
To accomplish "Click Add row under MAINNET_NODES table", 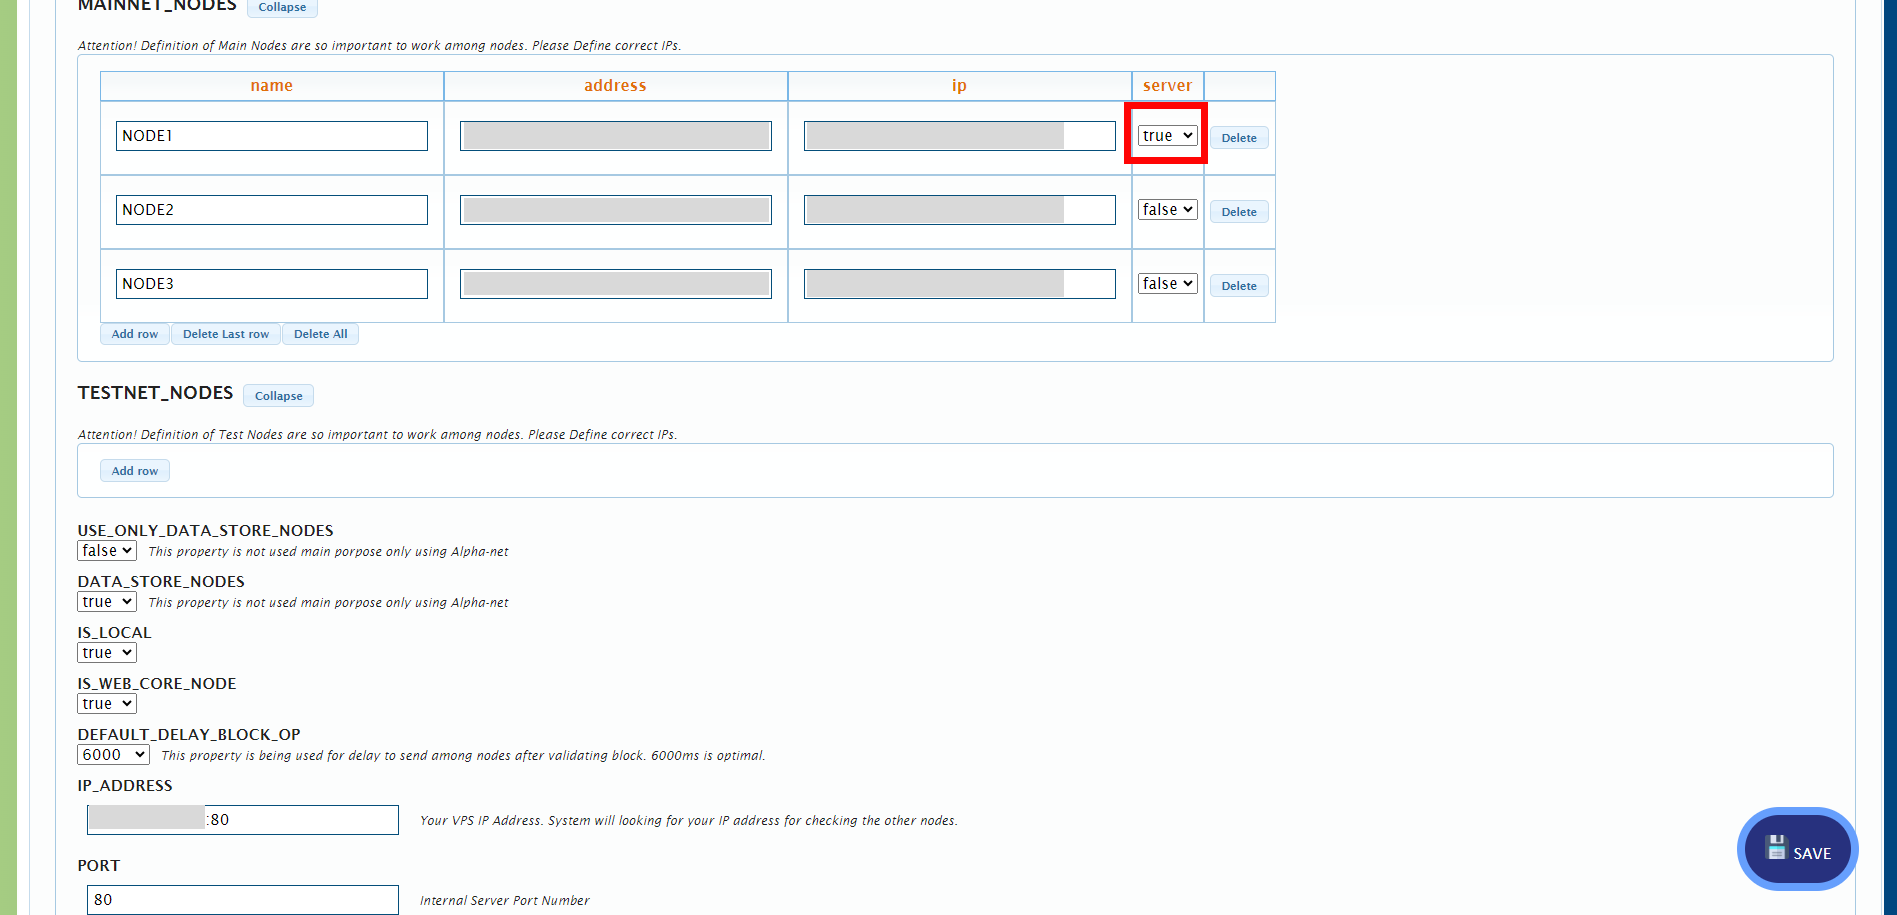I will (x=134, y=333).
